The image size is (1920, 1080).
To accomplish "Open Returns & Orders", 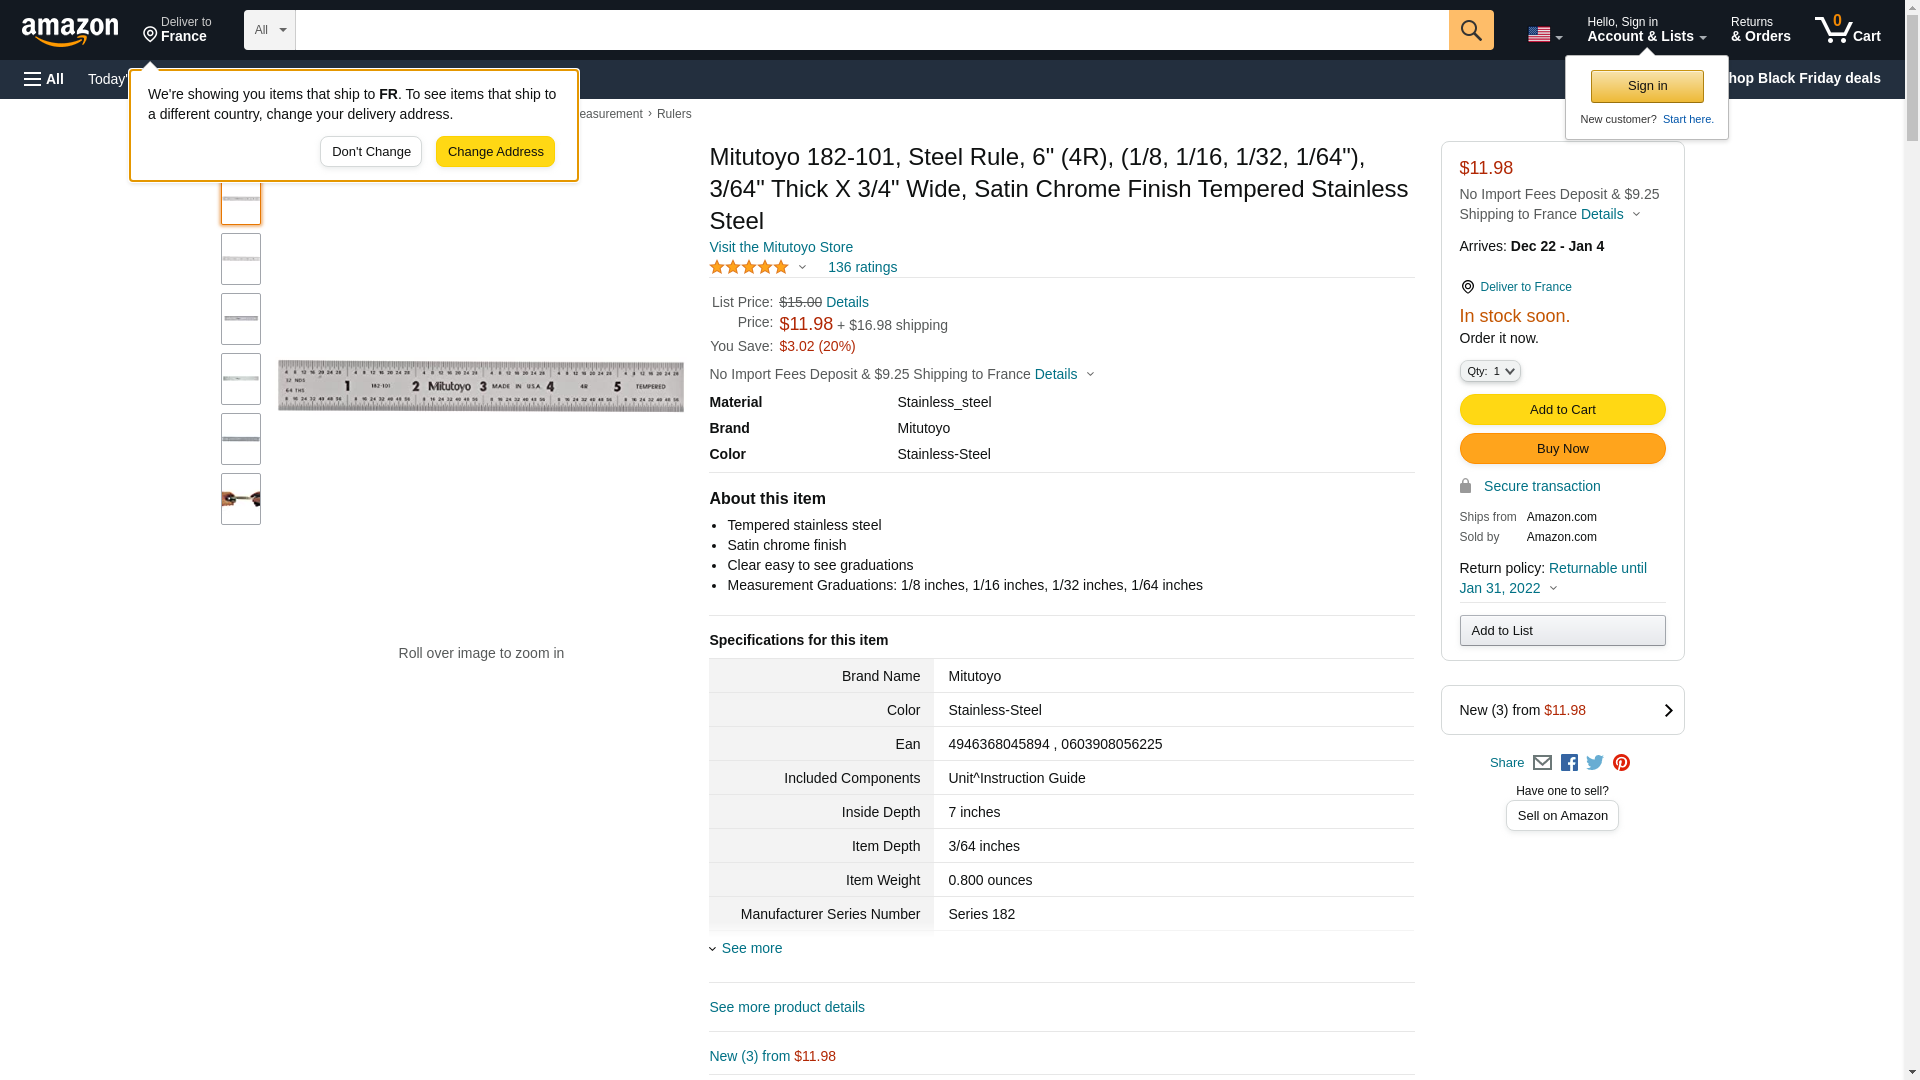I will pos(1760,30).
